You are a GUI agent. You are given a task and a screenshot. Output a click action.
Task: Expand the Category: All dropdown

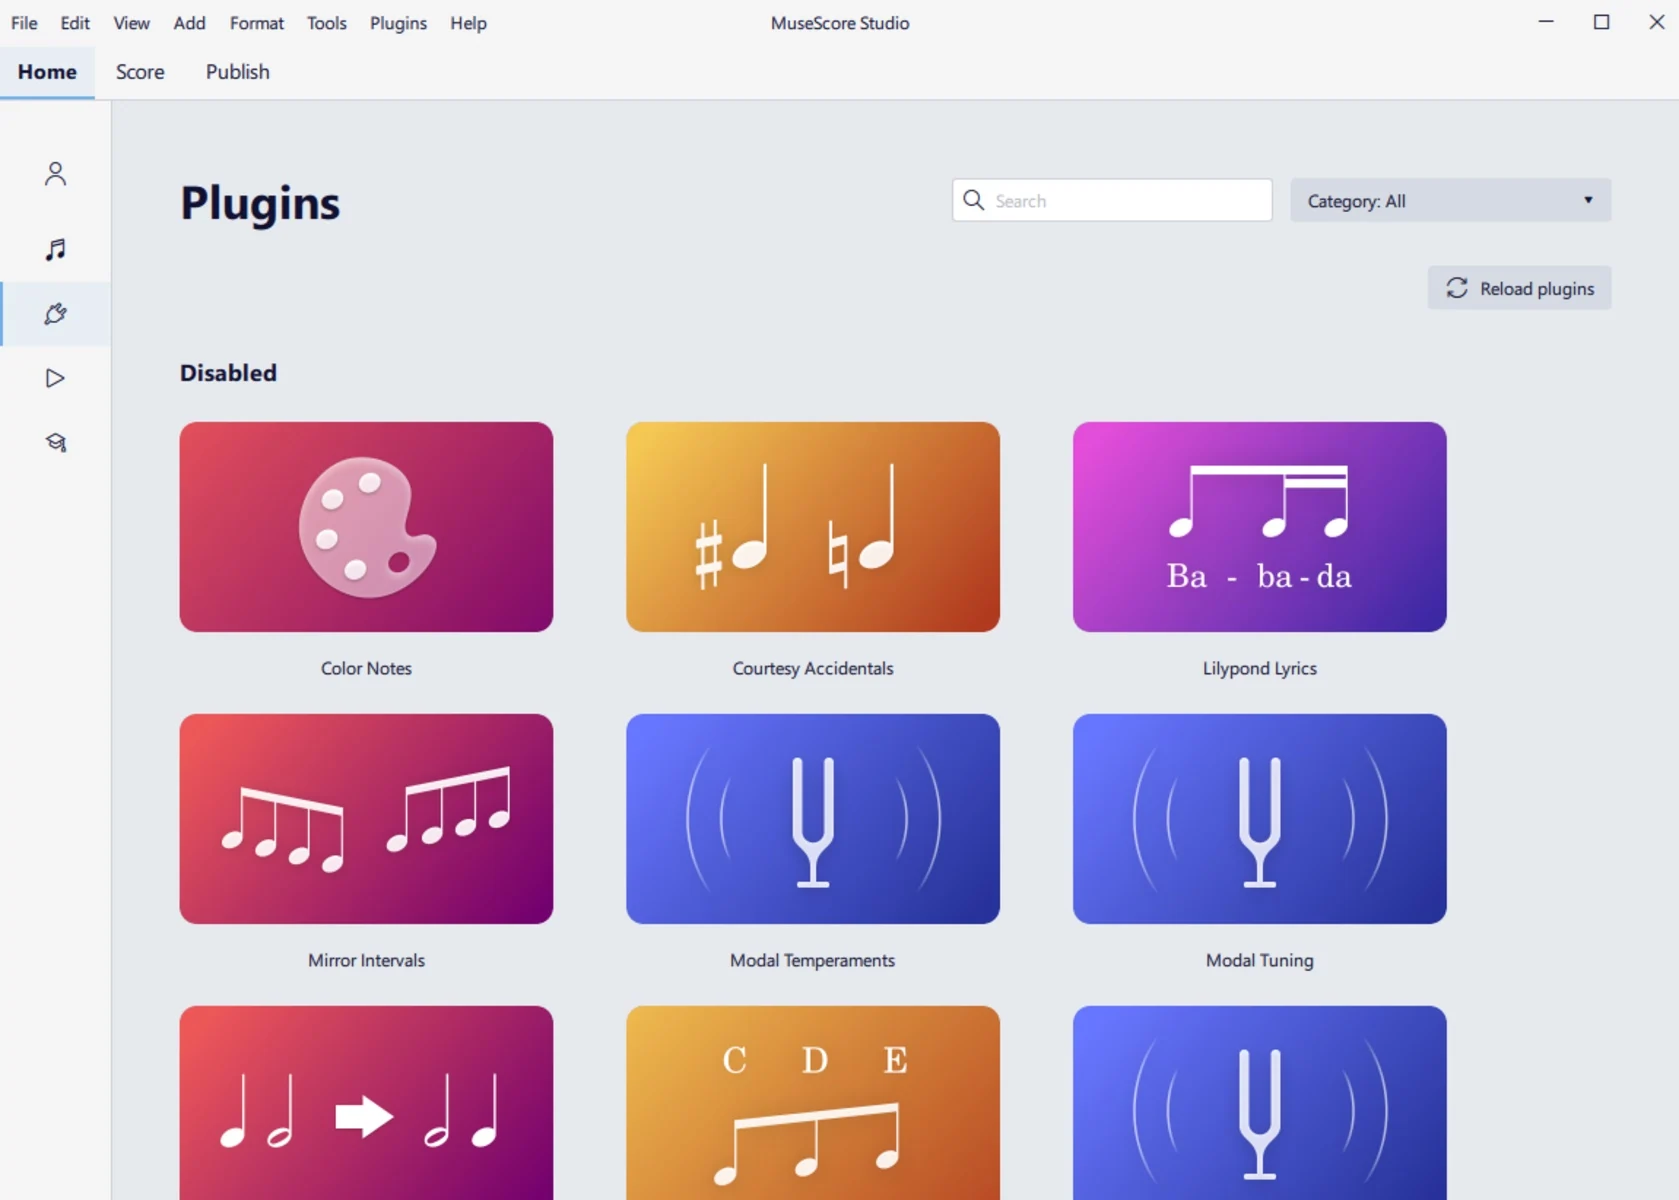click(x=1450, y=200)
